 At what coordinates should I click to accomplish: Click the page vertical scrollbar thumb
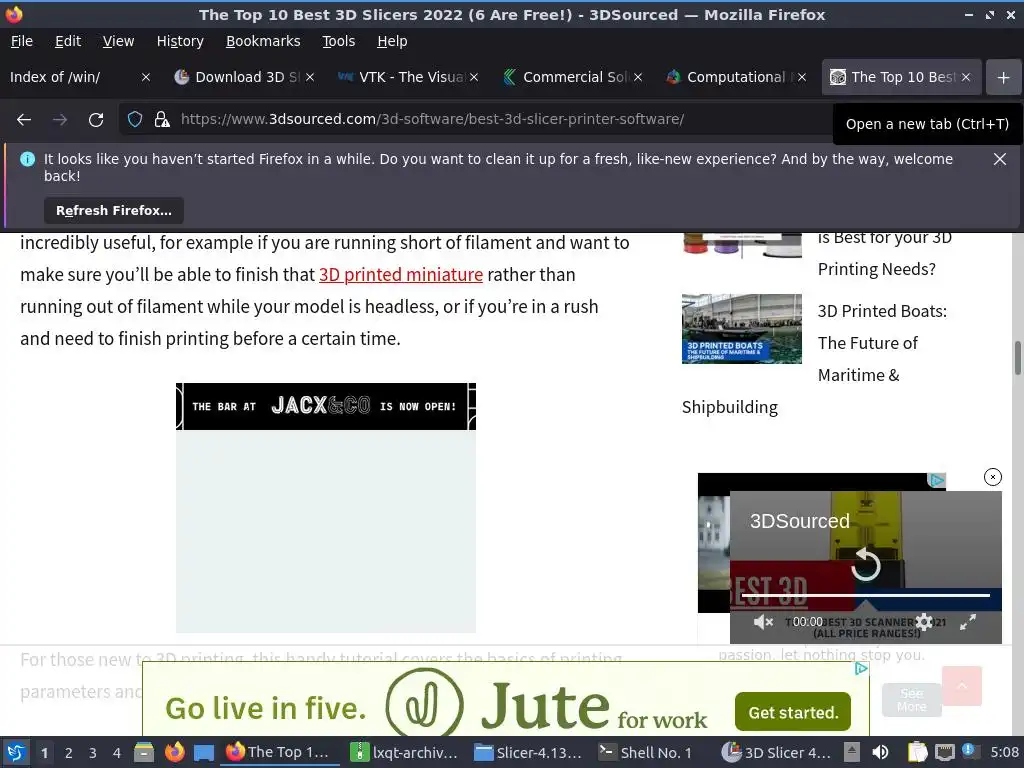(x=1017, y=358)
